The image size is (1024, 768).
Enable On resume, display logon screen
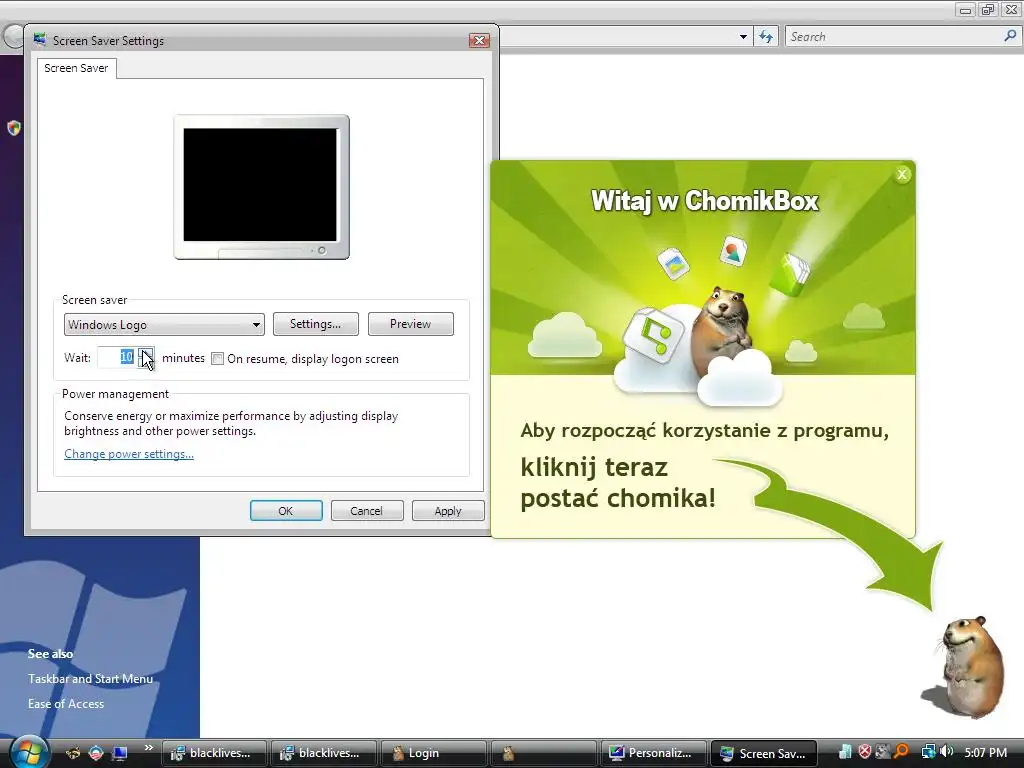(x=217, y=359)
